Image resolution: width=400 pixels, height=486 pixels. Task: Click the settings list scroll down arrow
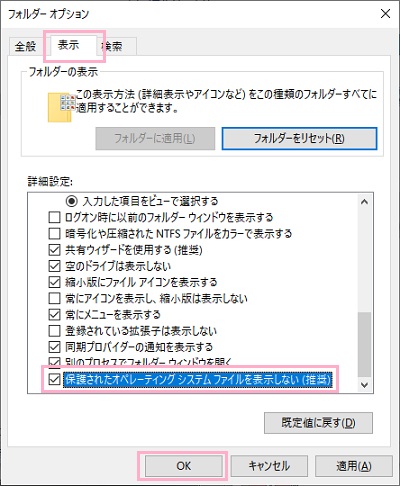point(364,385)
